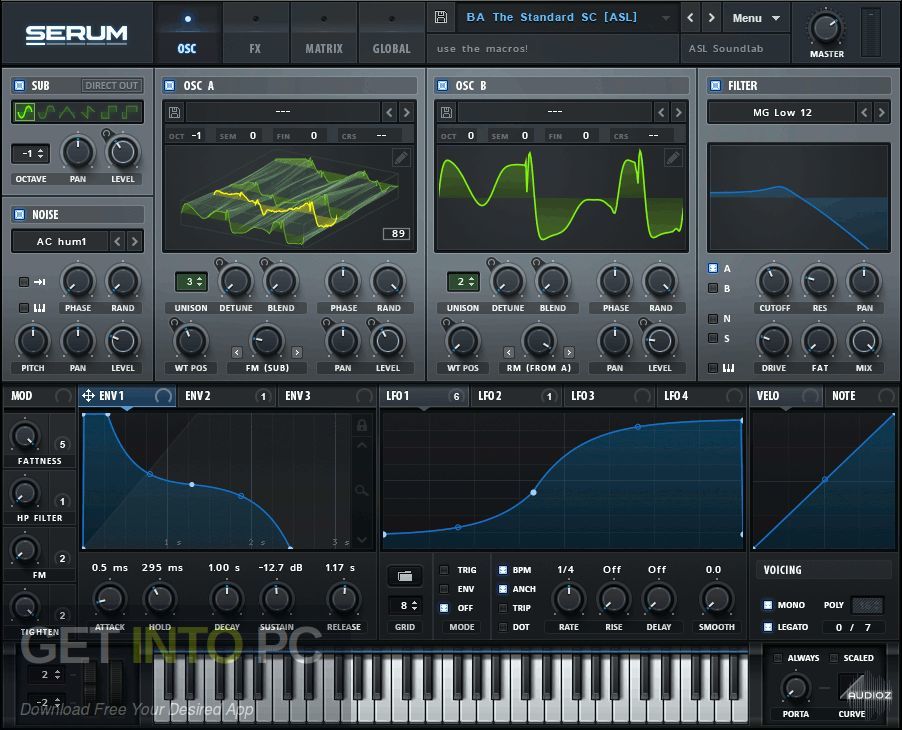The image size is (902, 730).
Task: Go to previous preset arrow
Action: (x=690, y=17)
